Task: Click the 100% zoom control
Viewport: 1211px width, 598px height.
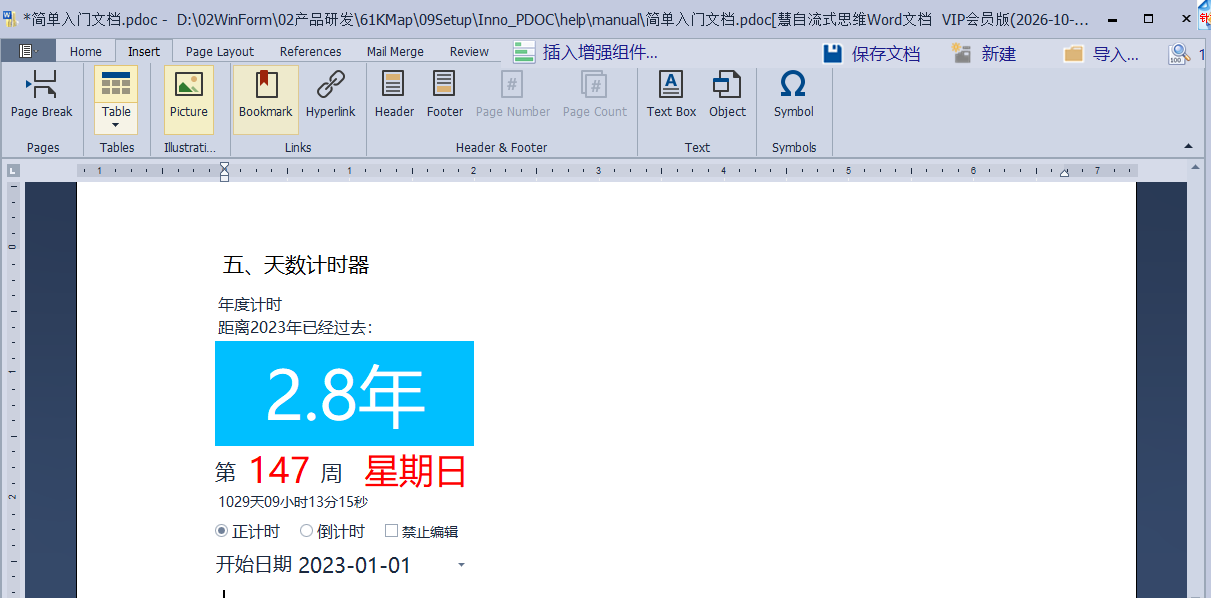Action: point(1179,51)
